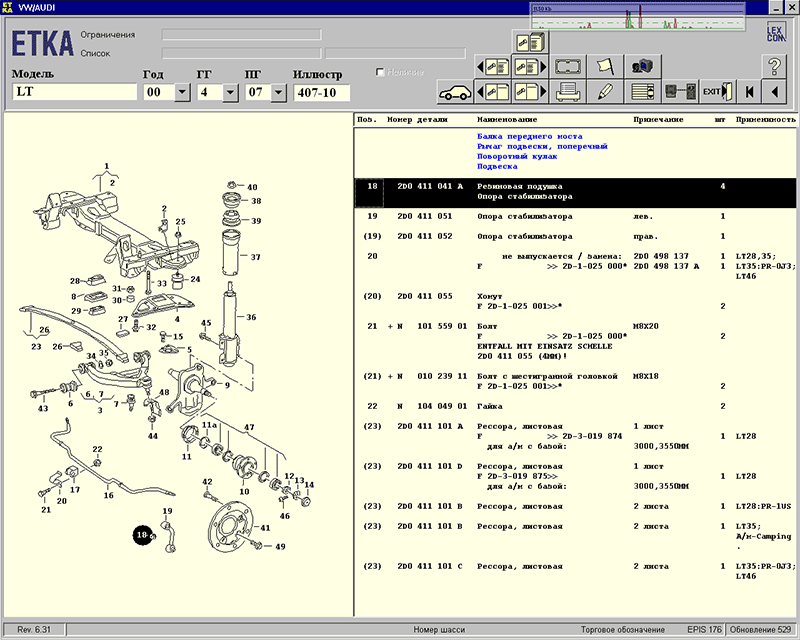
Task: Open help with the question mark icon
Action: pyautogui.click(x=774, y=66)
